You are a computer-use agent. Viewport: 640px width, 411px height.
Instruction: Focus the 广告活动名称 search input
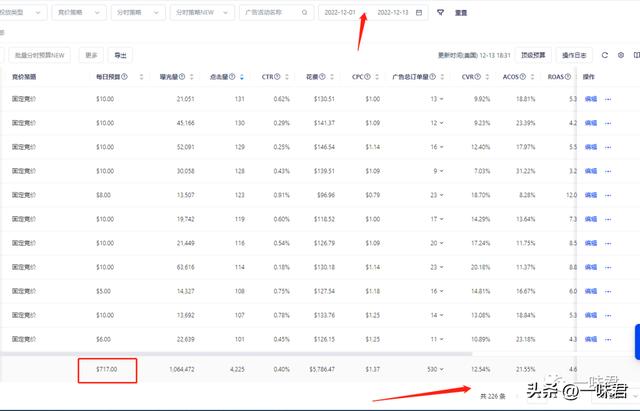(276, 13)
